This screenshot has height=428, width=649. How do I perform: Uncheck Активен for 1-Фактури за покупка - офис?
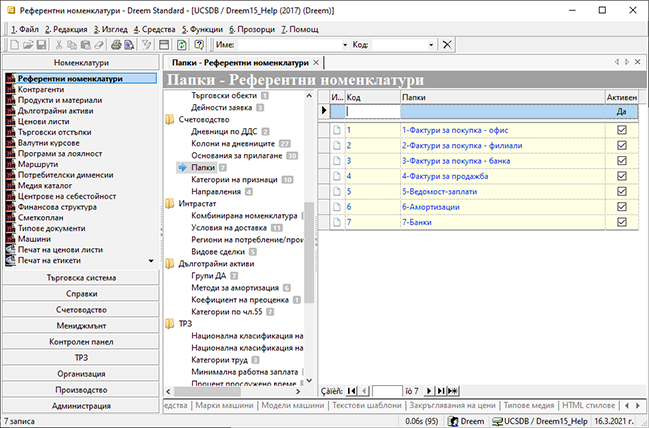[x=621, y=130]
